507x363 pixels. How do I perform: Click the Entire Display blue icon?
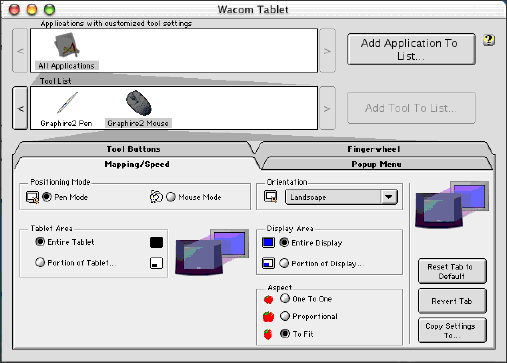coord(268,242)
